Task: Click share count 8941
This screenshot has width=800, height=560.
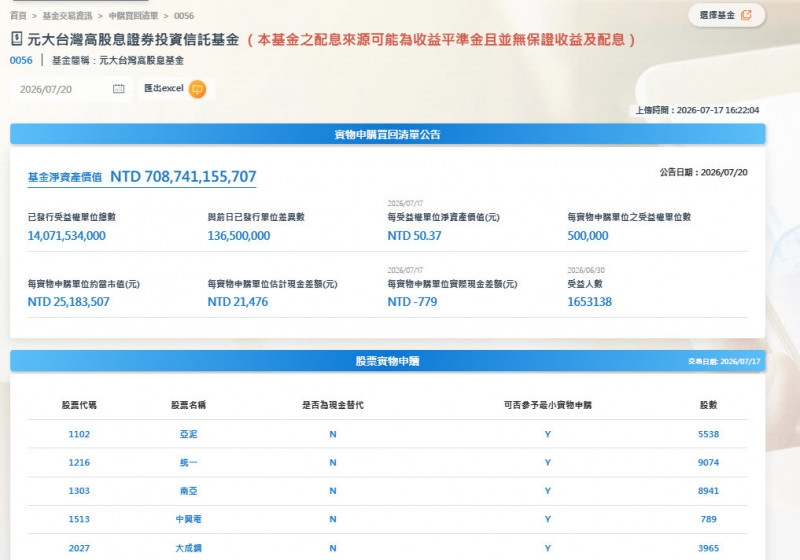Action: coord(708,491)
